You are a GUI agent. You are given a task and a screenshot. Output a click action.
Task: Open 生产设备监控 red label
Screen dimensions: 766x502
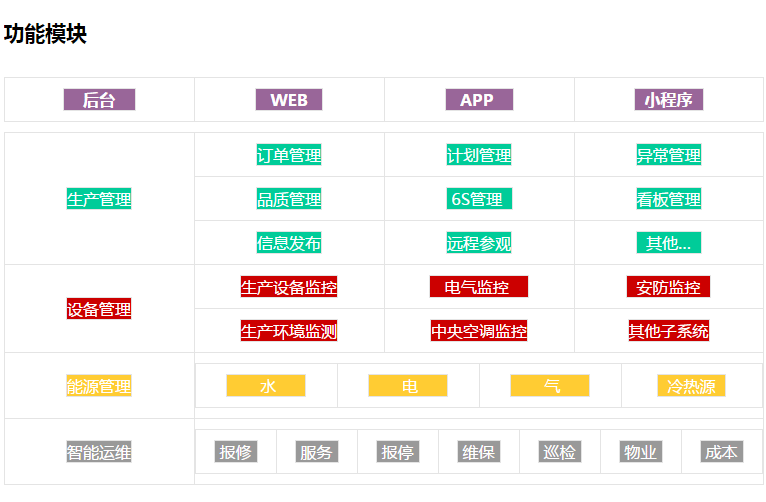(x=289, y=287)
